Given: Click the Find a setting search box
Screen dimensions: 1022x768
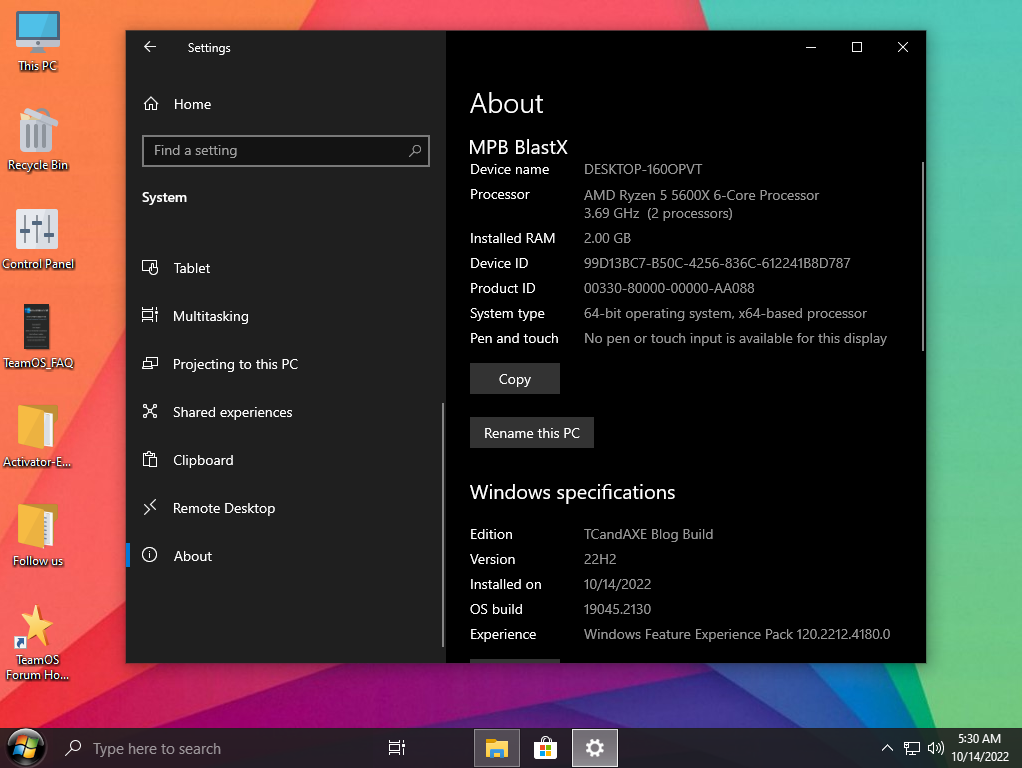Looking at the screenshot, I should tap(275, 151).
